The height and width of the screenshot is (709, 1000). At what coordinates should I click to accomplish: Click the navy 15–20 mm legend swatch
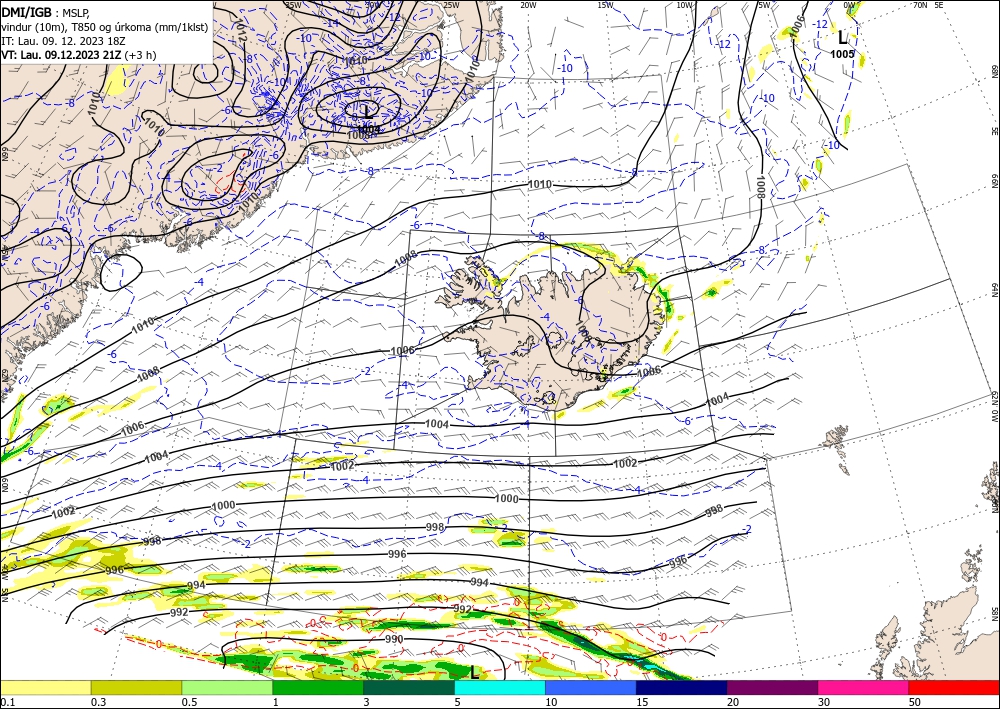point(682,687)
